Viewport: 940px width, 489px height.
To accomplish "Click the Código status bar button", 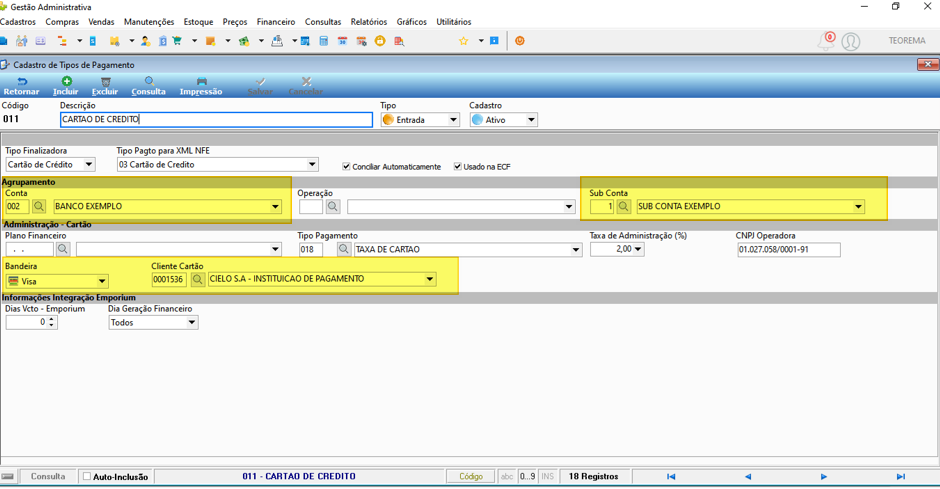I will 471,476.
